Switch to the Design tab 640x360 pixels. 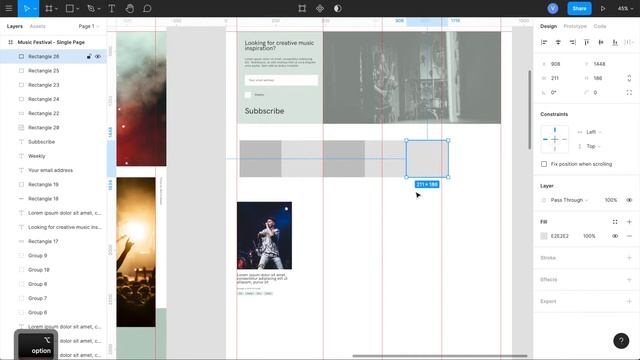[548, 26]
